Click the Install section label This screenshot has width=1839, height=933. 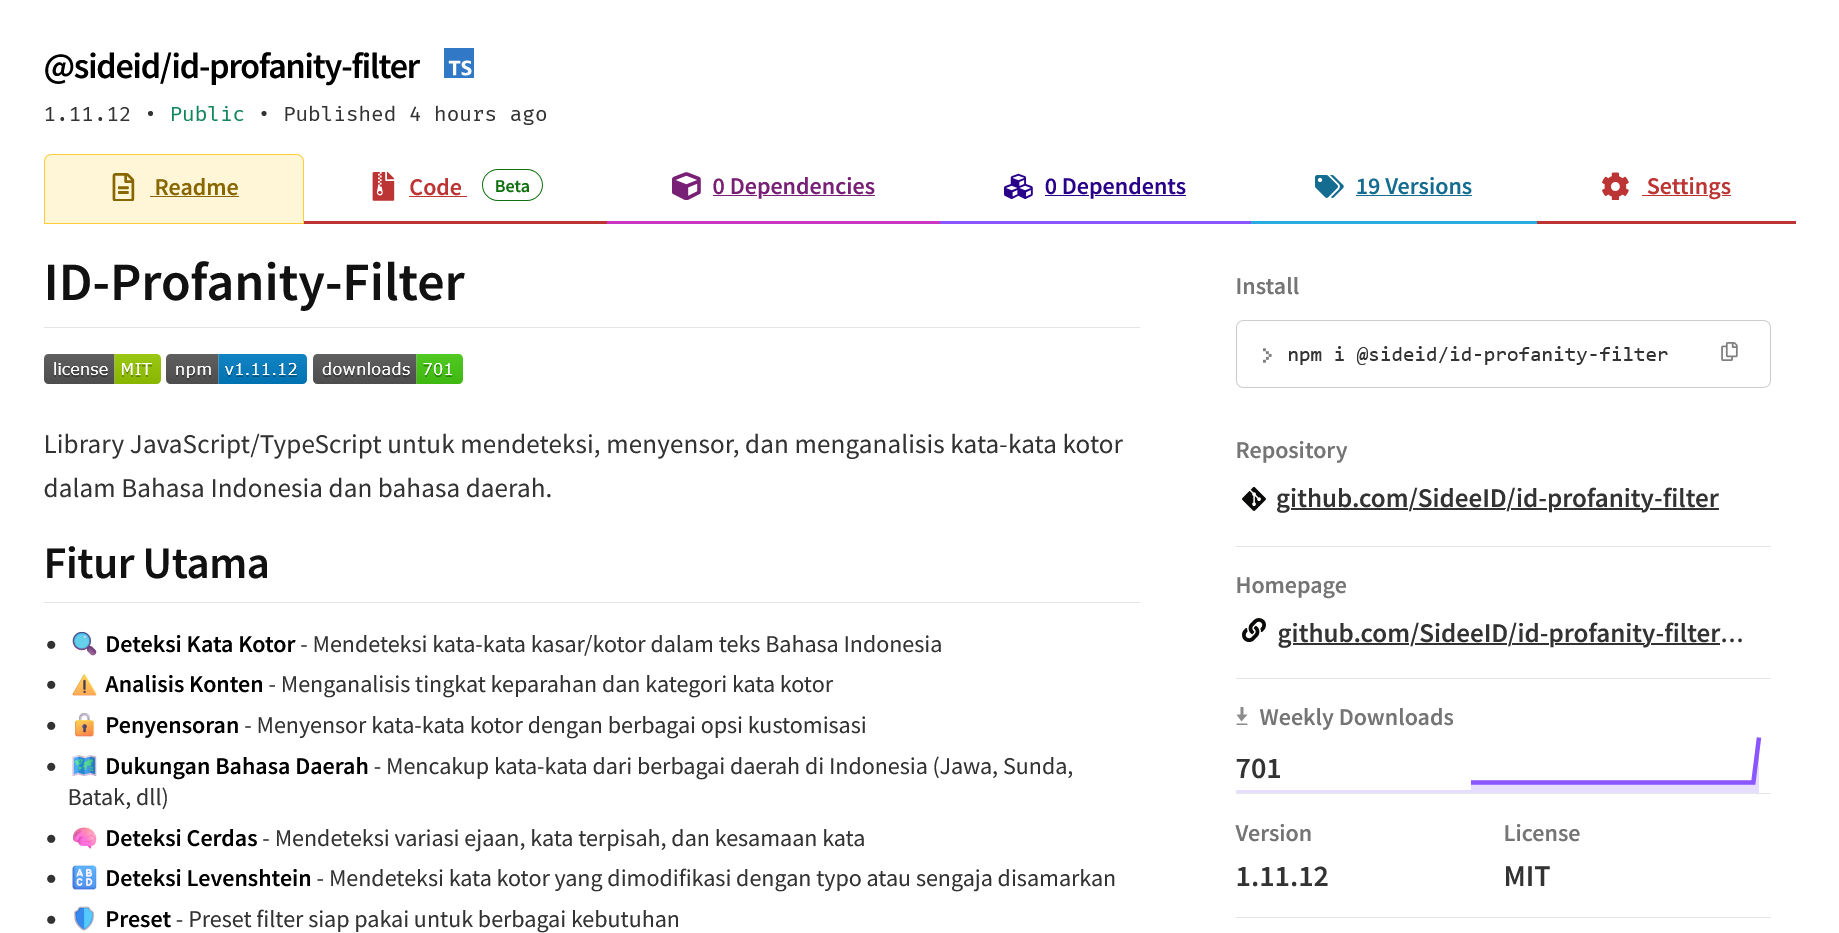point(1267,286)
